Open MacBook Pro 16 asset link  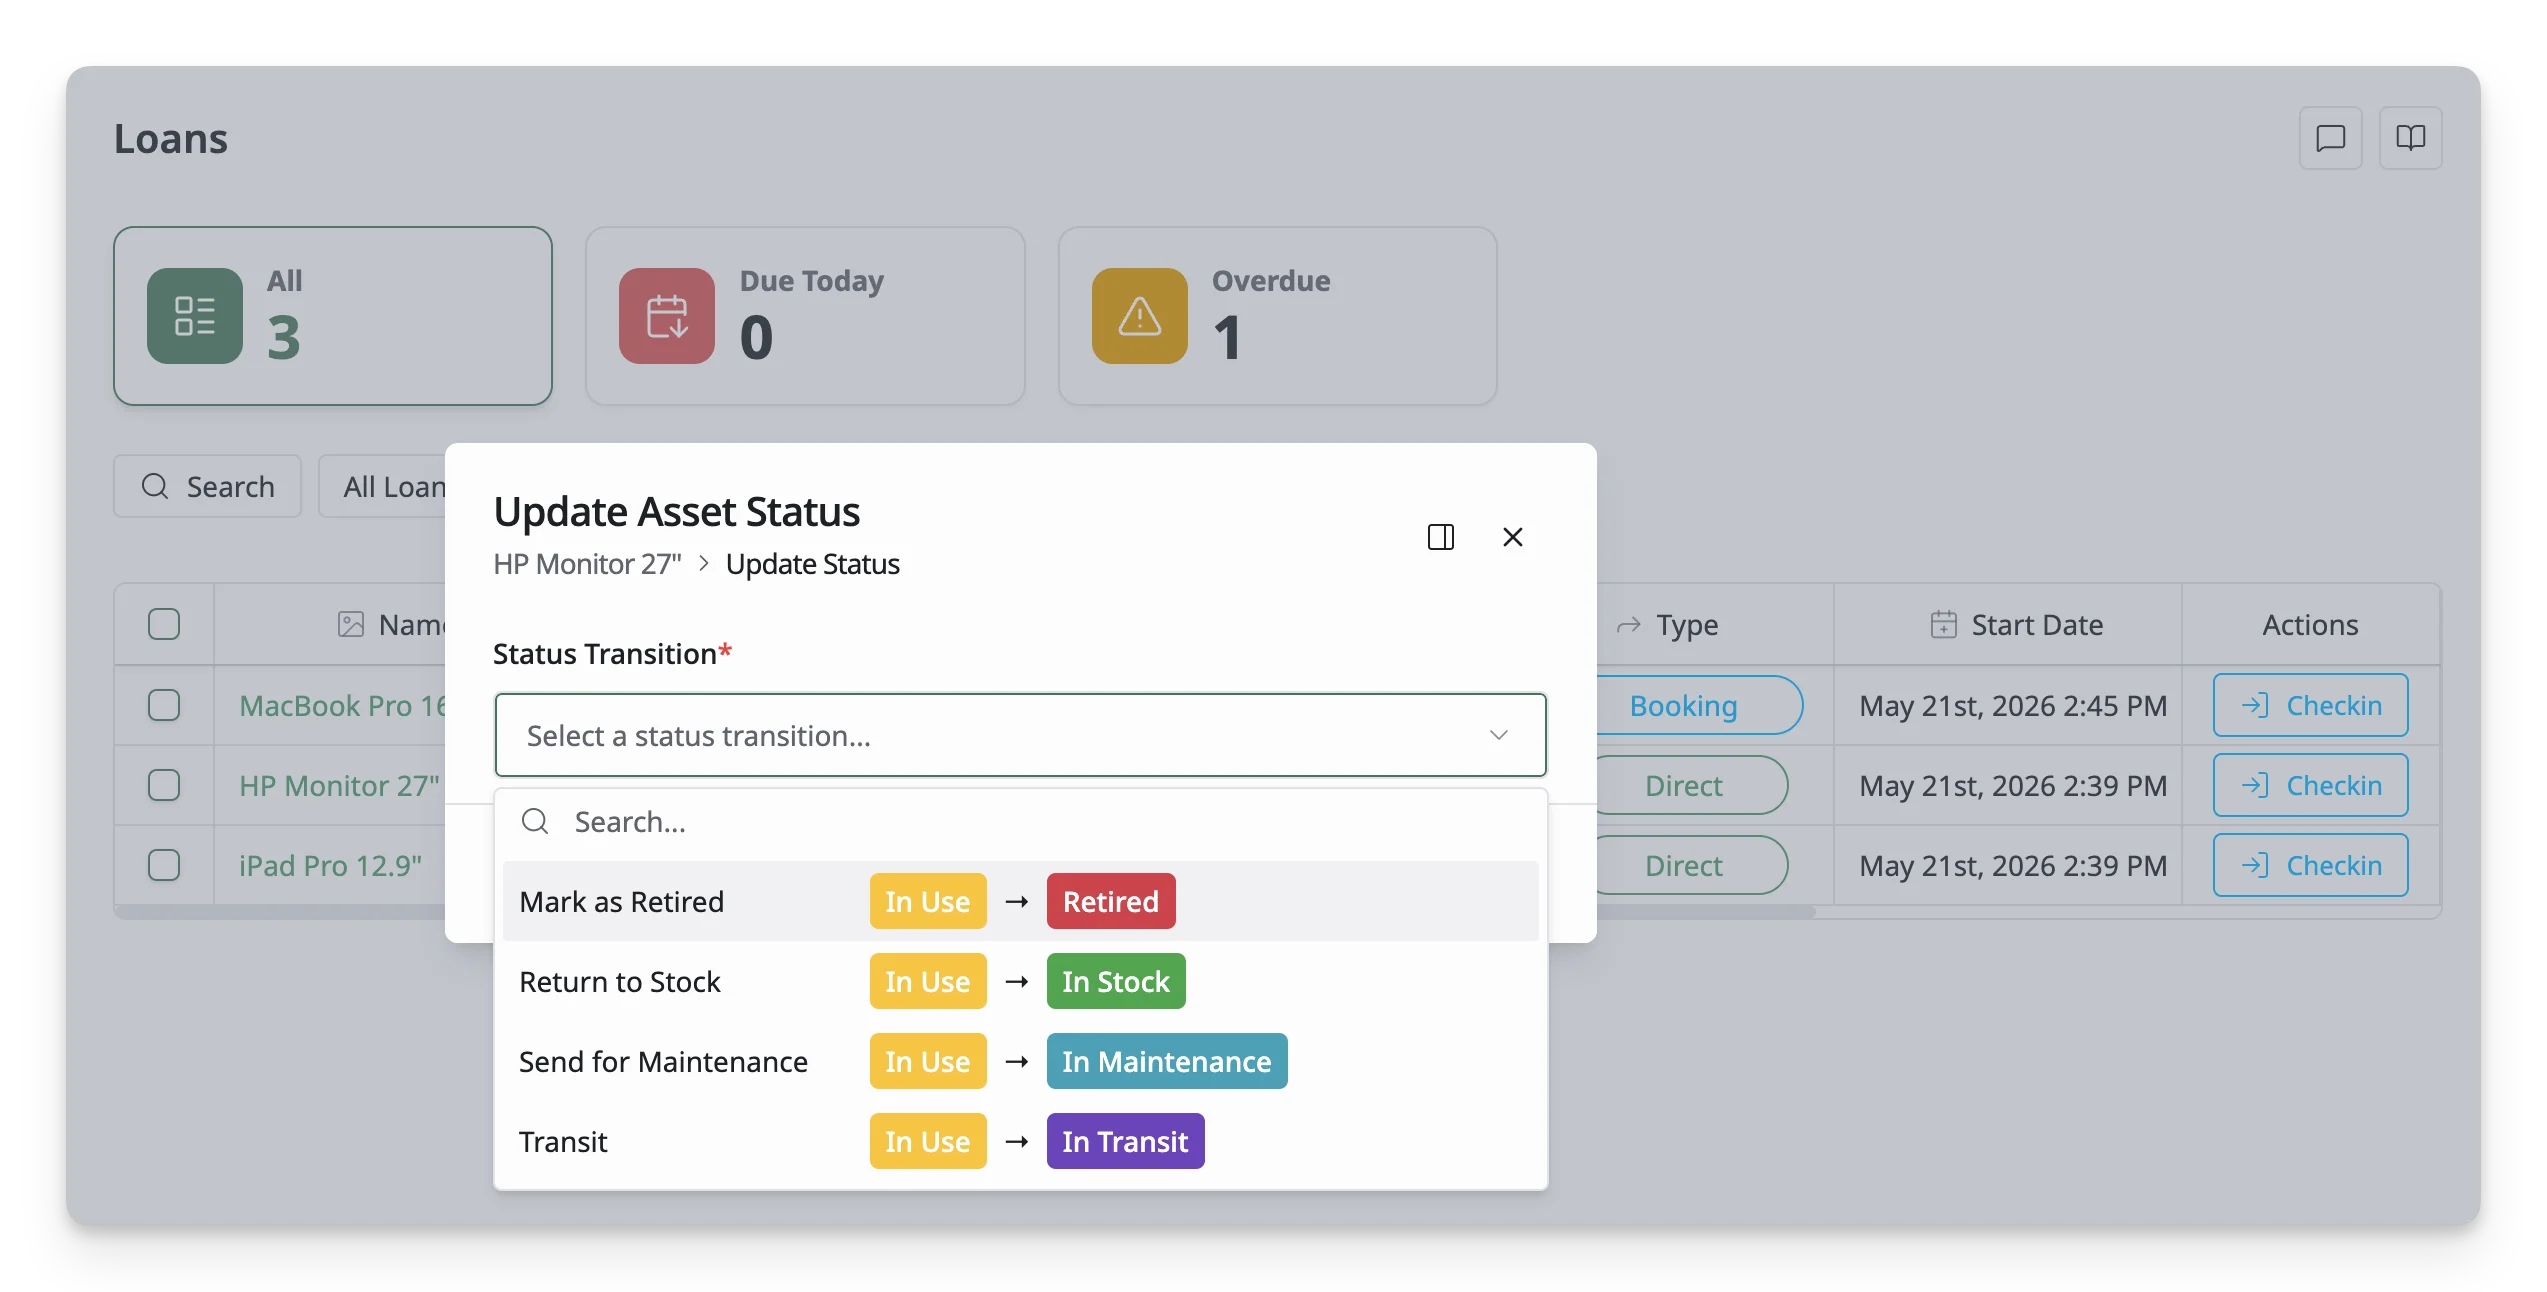342,705
